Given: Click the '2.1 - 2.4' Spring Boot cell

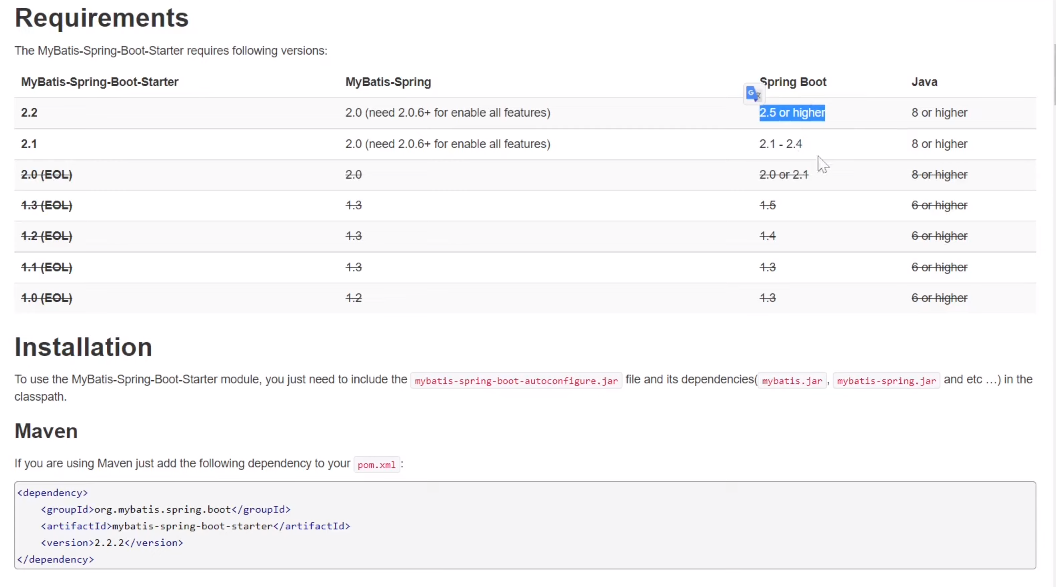Looking at the screenshot, I should pos(780,144).
